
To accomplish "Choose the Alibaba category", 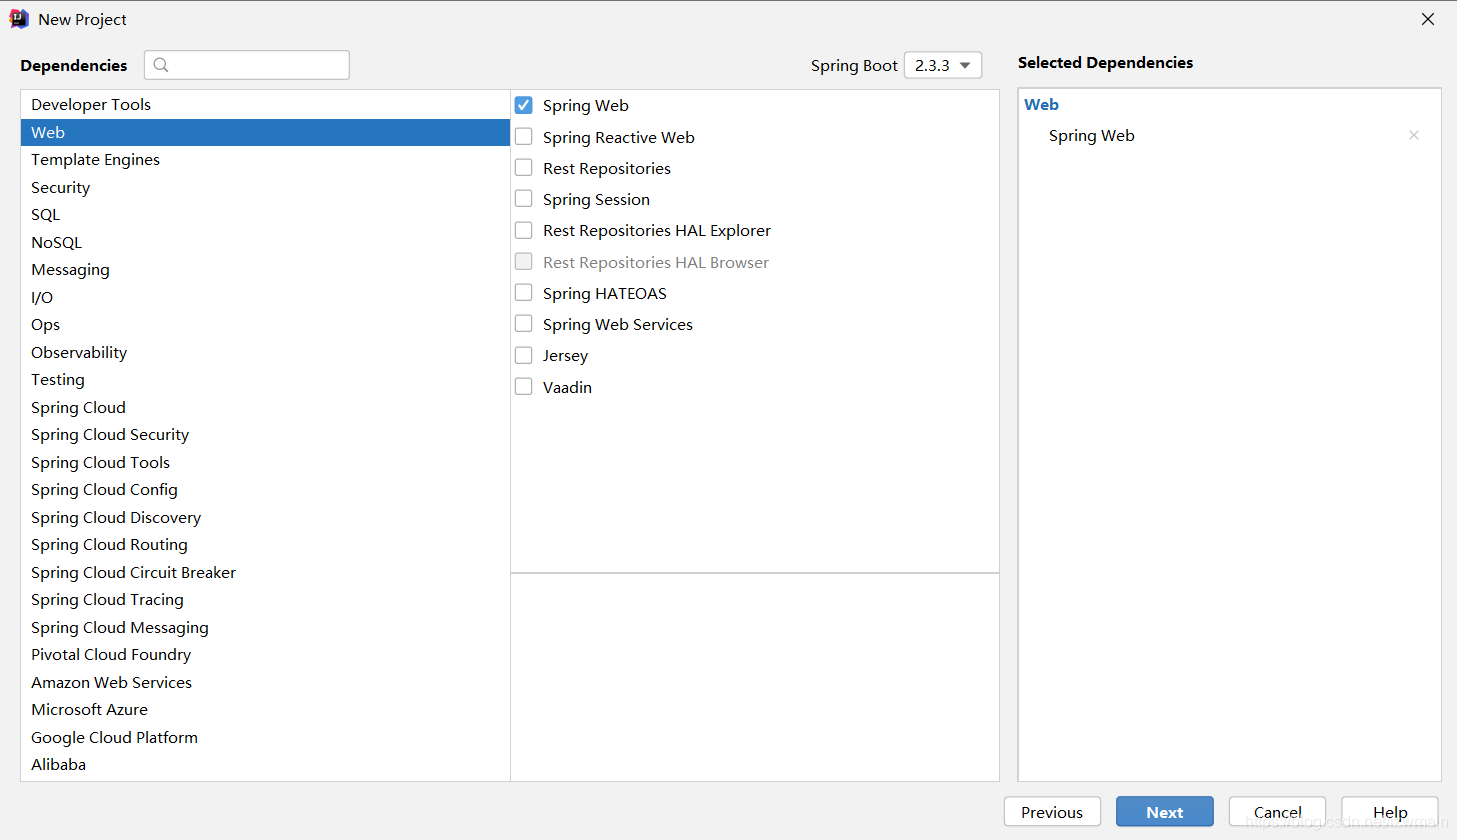I will (x=265, y=764).
